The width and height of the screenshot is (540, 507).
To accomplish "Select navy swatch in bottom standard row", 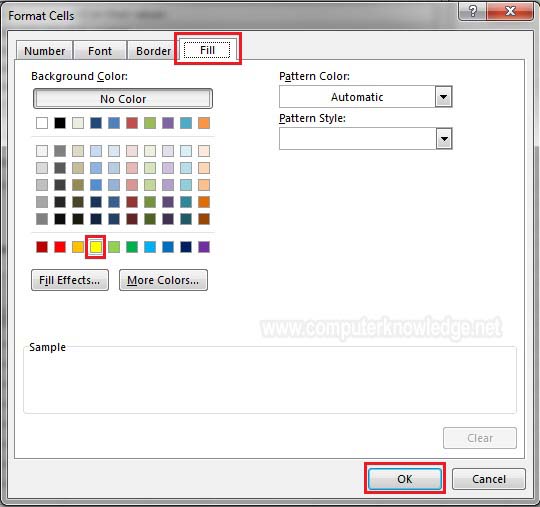I will (x=186, y=247).
